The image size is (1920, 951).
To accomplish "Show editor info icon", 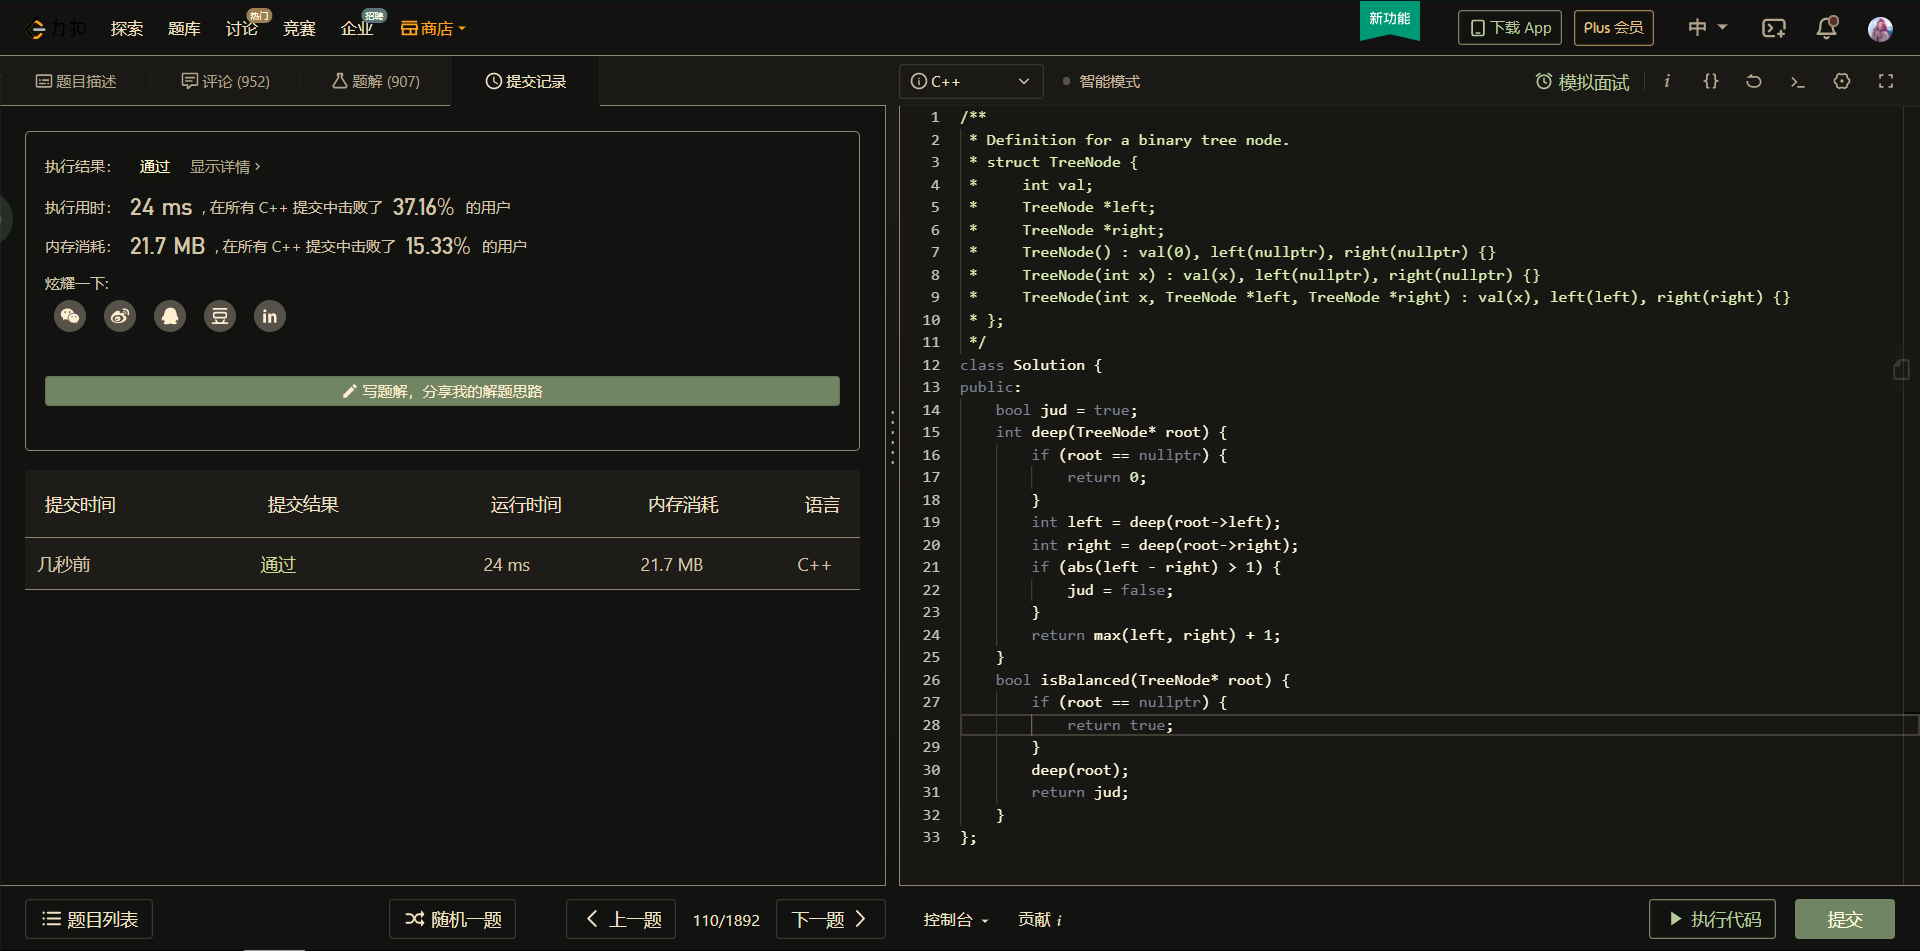I will pyautogui.click(x=1667, y=81).
